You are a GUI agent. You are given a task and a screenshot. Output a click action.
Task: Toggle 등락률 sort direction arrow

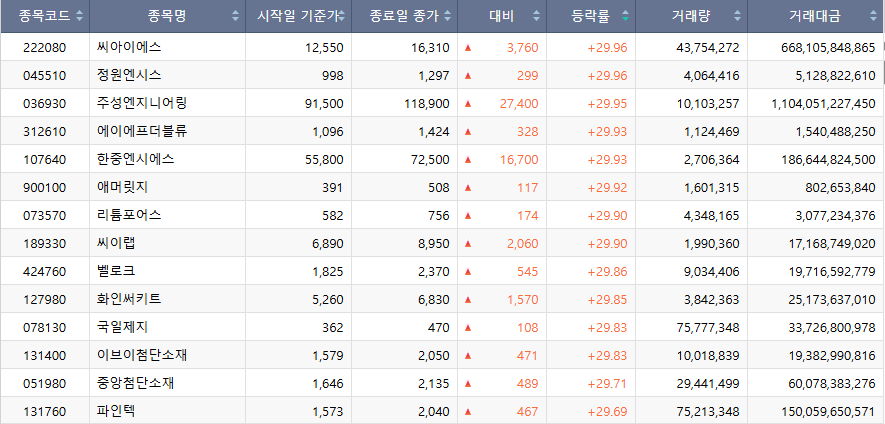625,16
